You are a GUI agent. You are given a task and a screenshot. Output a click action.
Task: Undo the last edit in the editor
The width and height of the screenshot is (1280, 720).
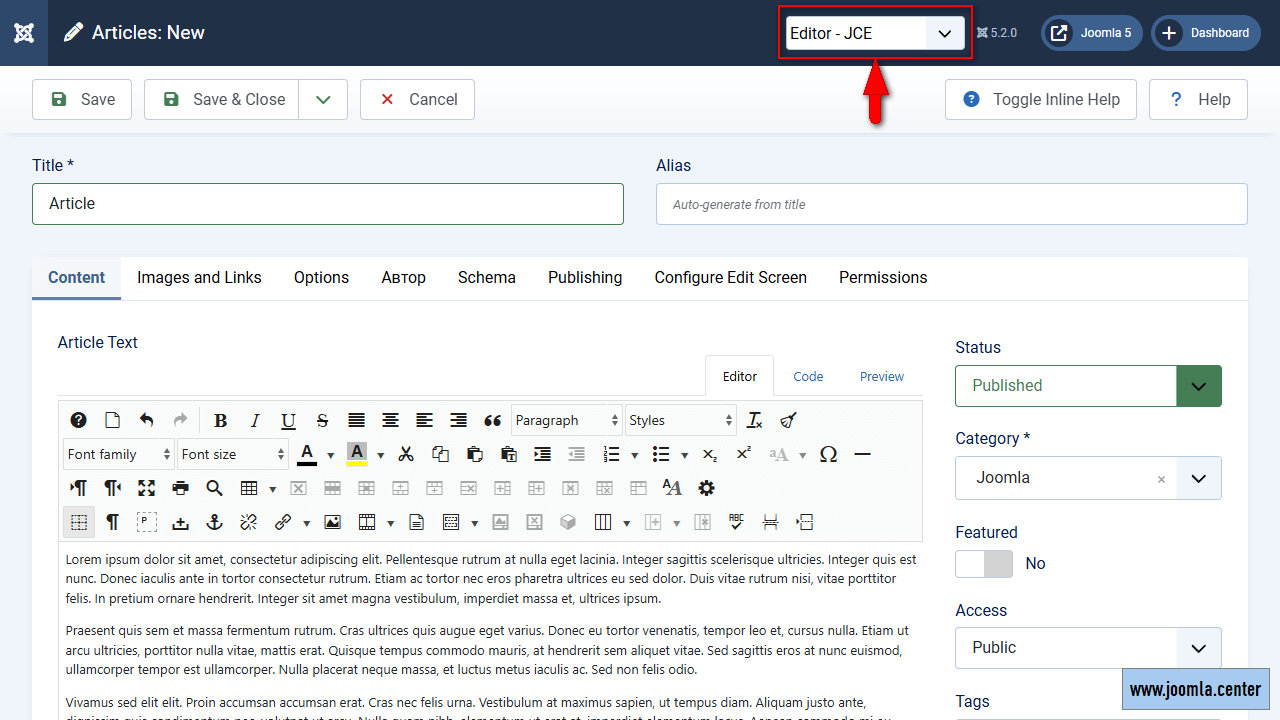click(147, 420)
